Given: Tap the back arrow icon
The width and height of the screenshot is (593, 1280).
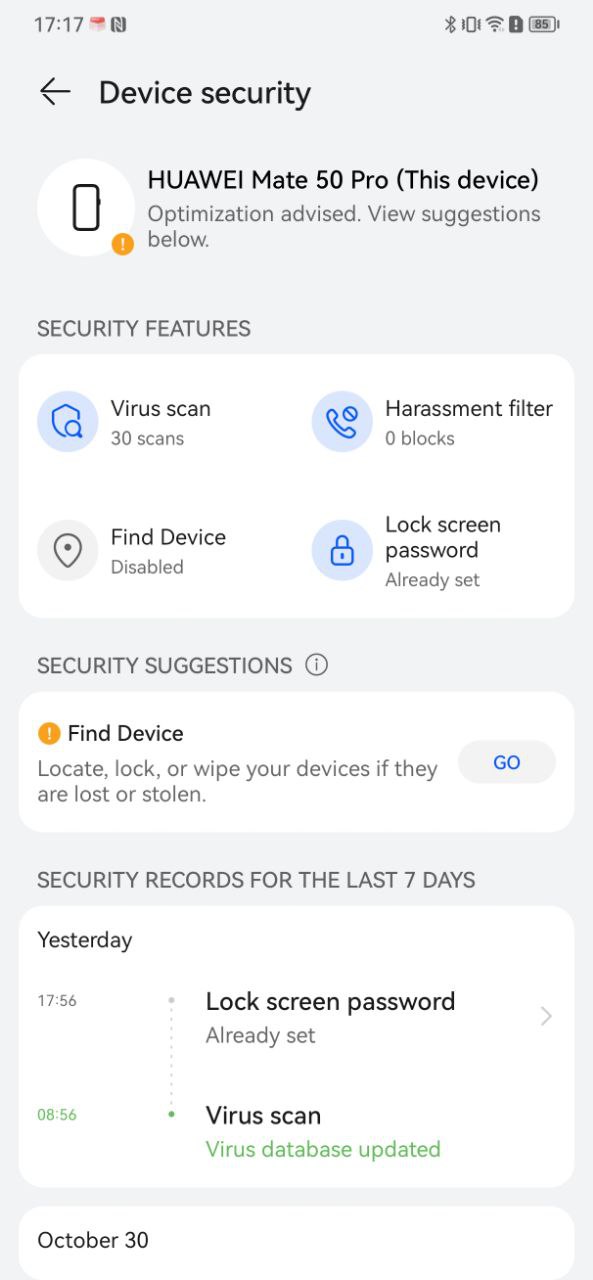Looking at the screenshot, I should click(x=55, y=92).
